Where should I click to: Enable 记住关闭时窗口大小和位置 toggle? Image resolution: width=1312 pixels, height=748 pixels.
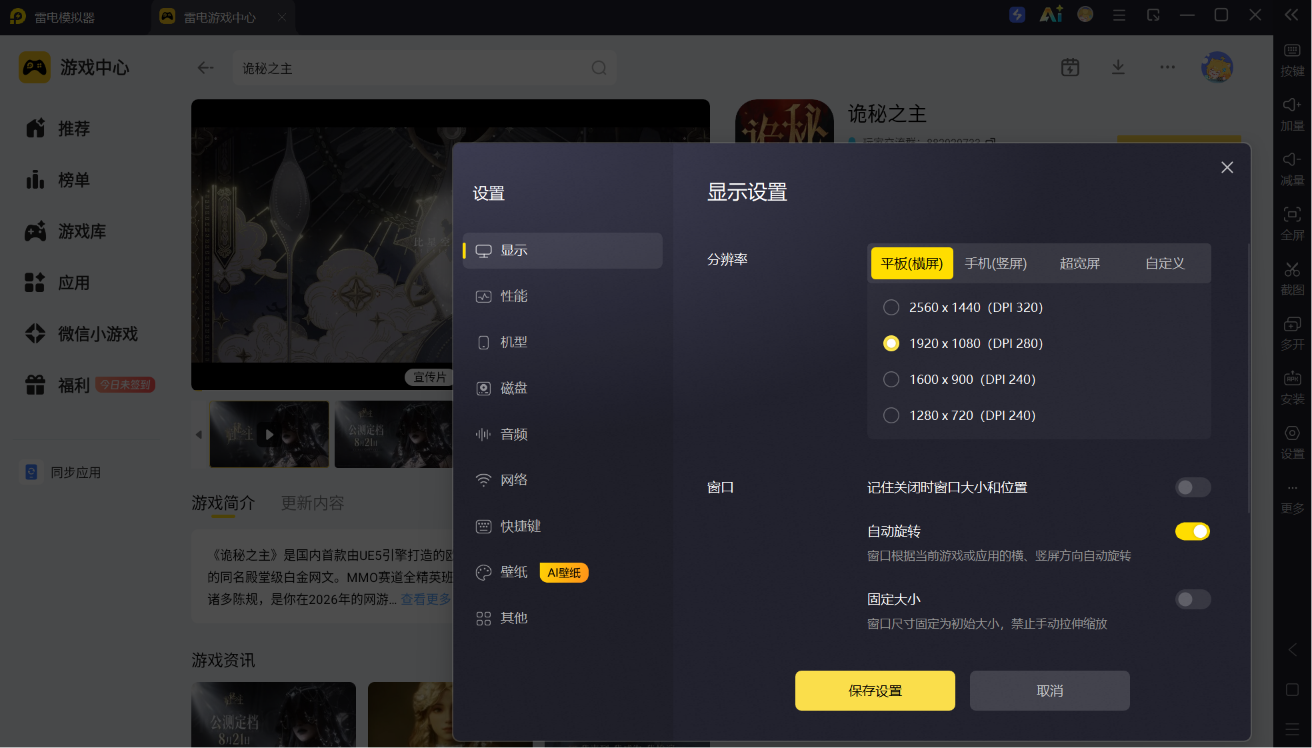click(1193, 487)
